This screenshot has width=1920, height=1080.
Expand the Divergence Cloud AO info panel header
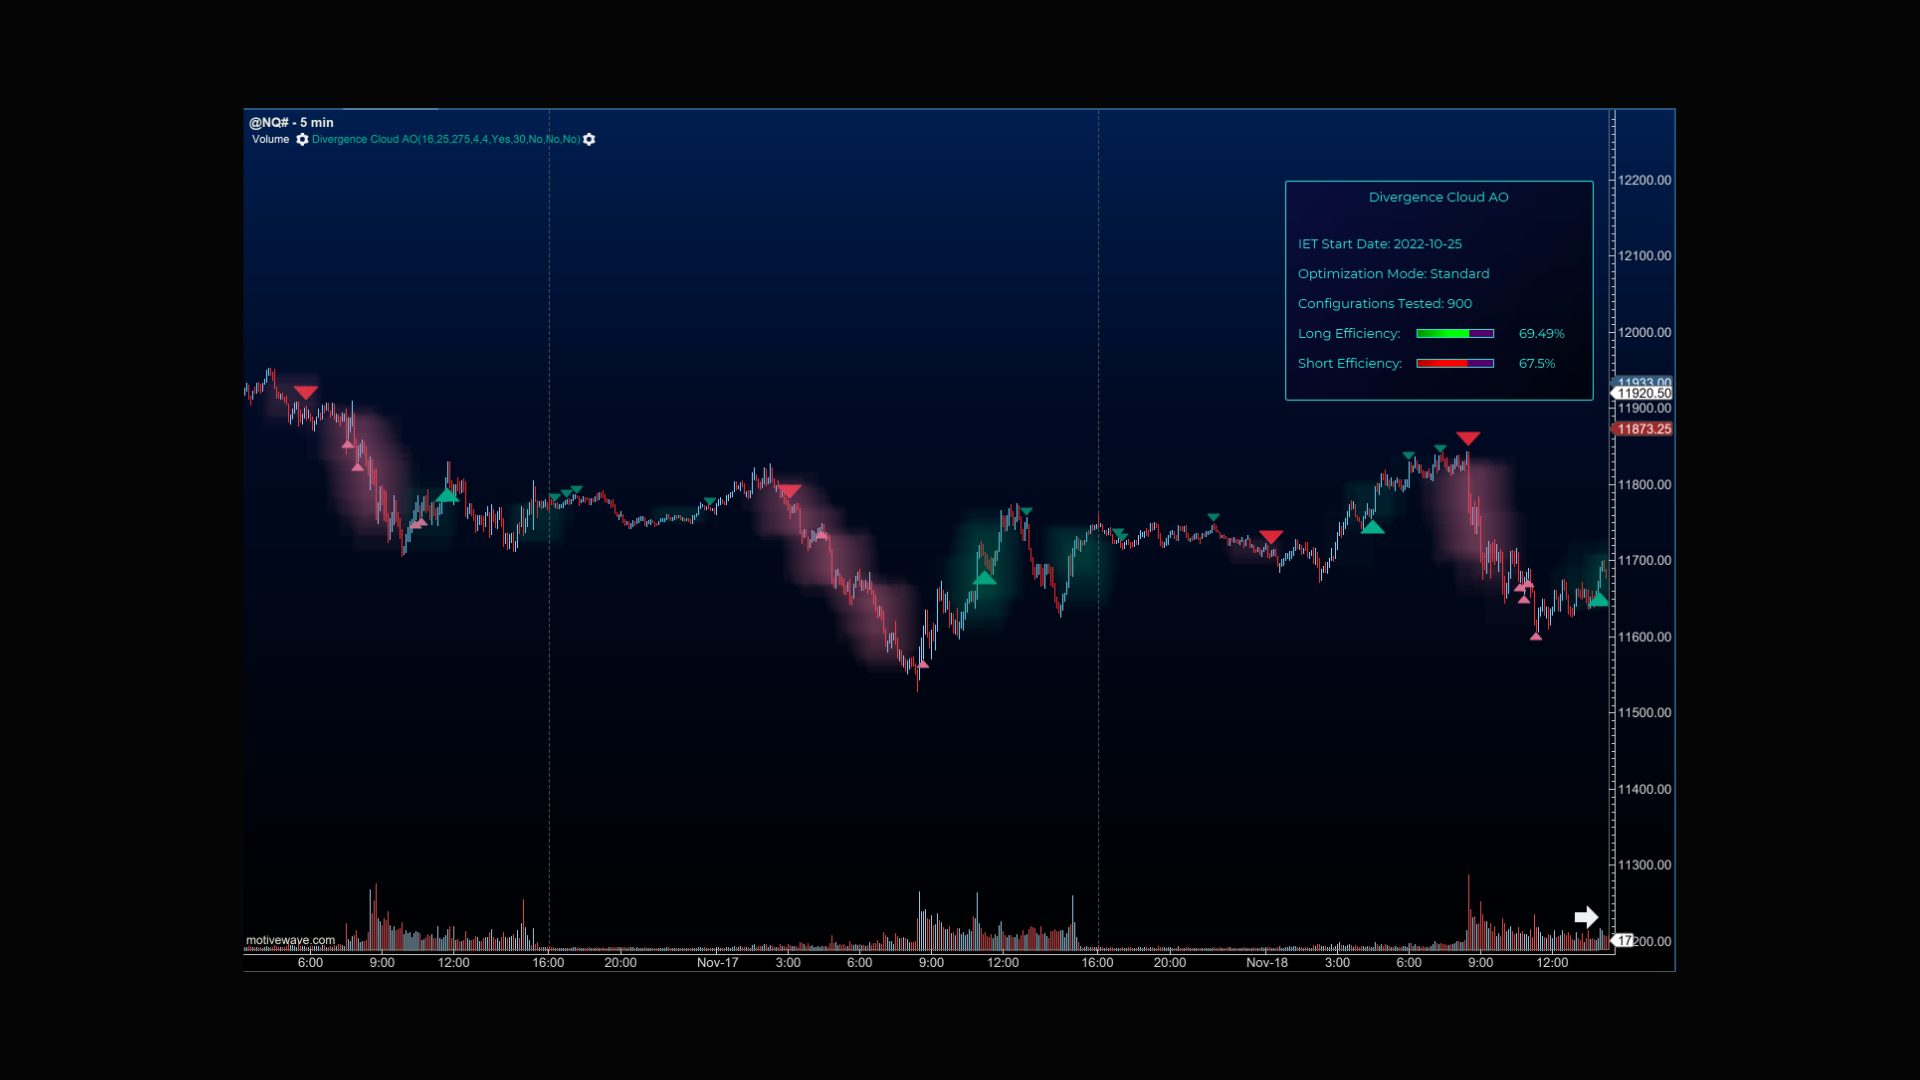point(1438,197)
